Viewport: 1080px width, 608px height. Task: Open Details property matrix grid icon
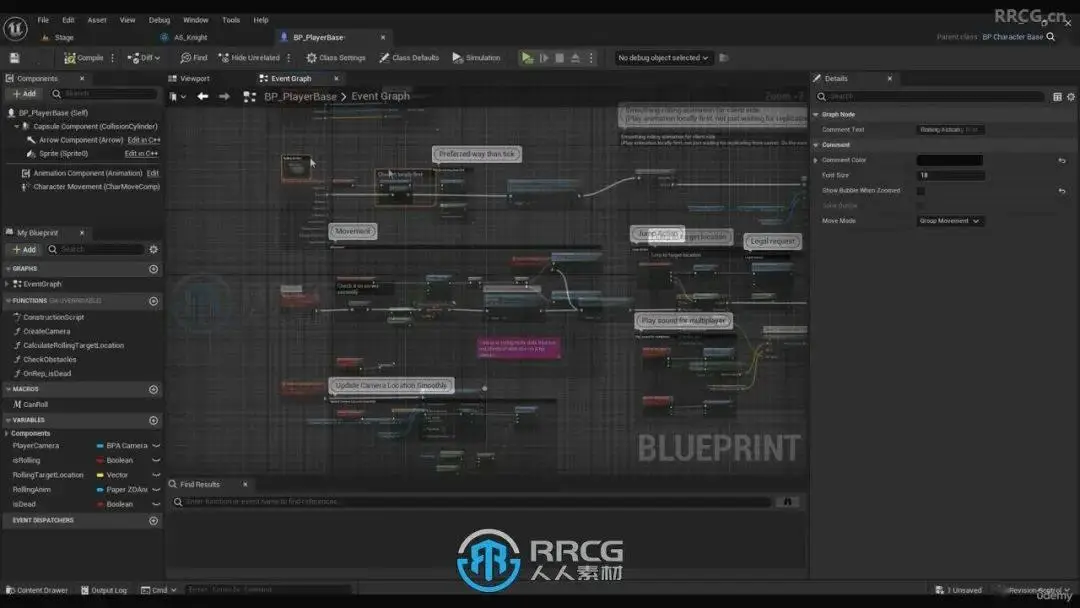click(1057, 96)
